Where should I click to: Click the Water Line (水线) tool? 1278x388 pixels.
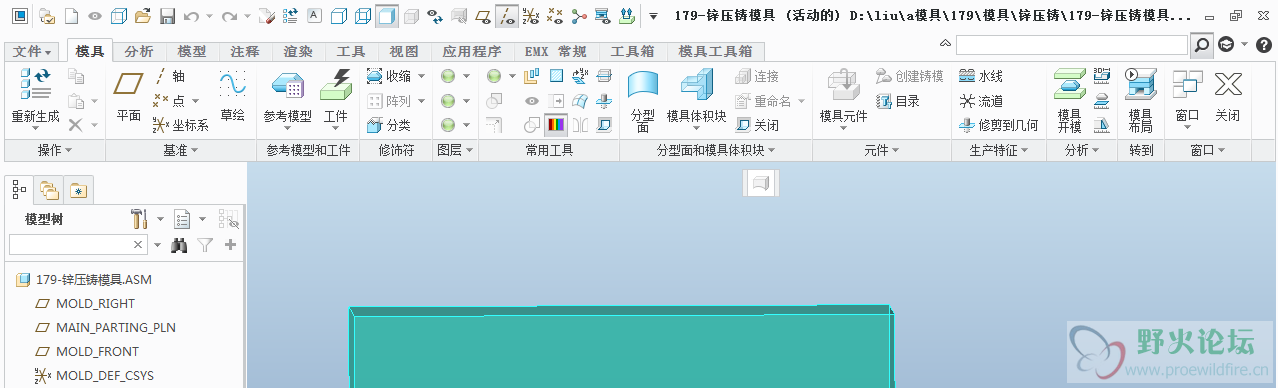[981, 76]
